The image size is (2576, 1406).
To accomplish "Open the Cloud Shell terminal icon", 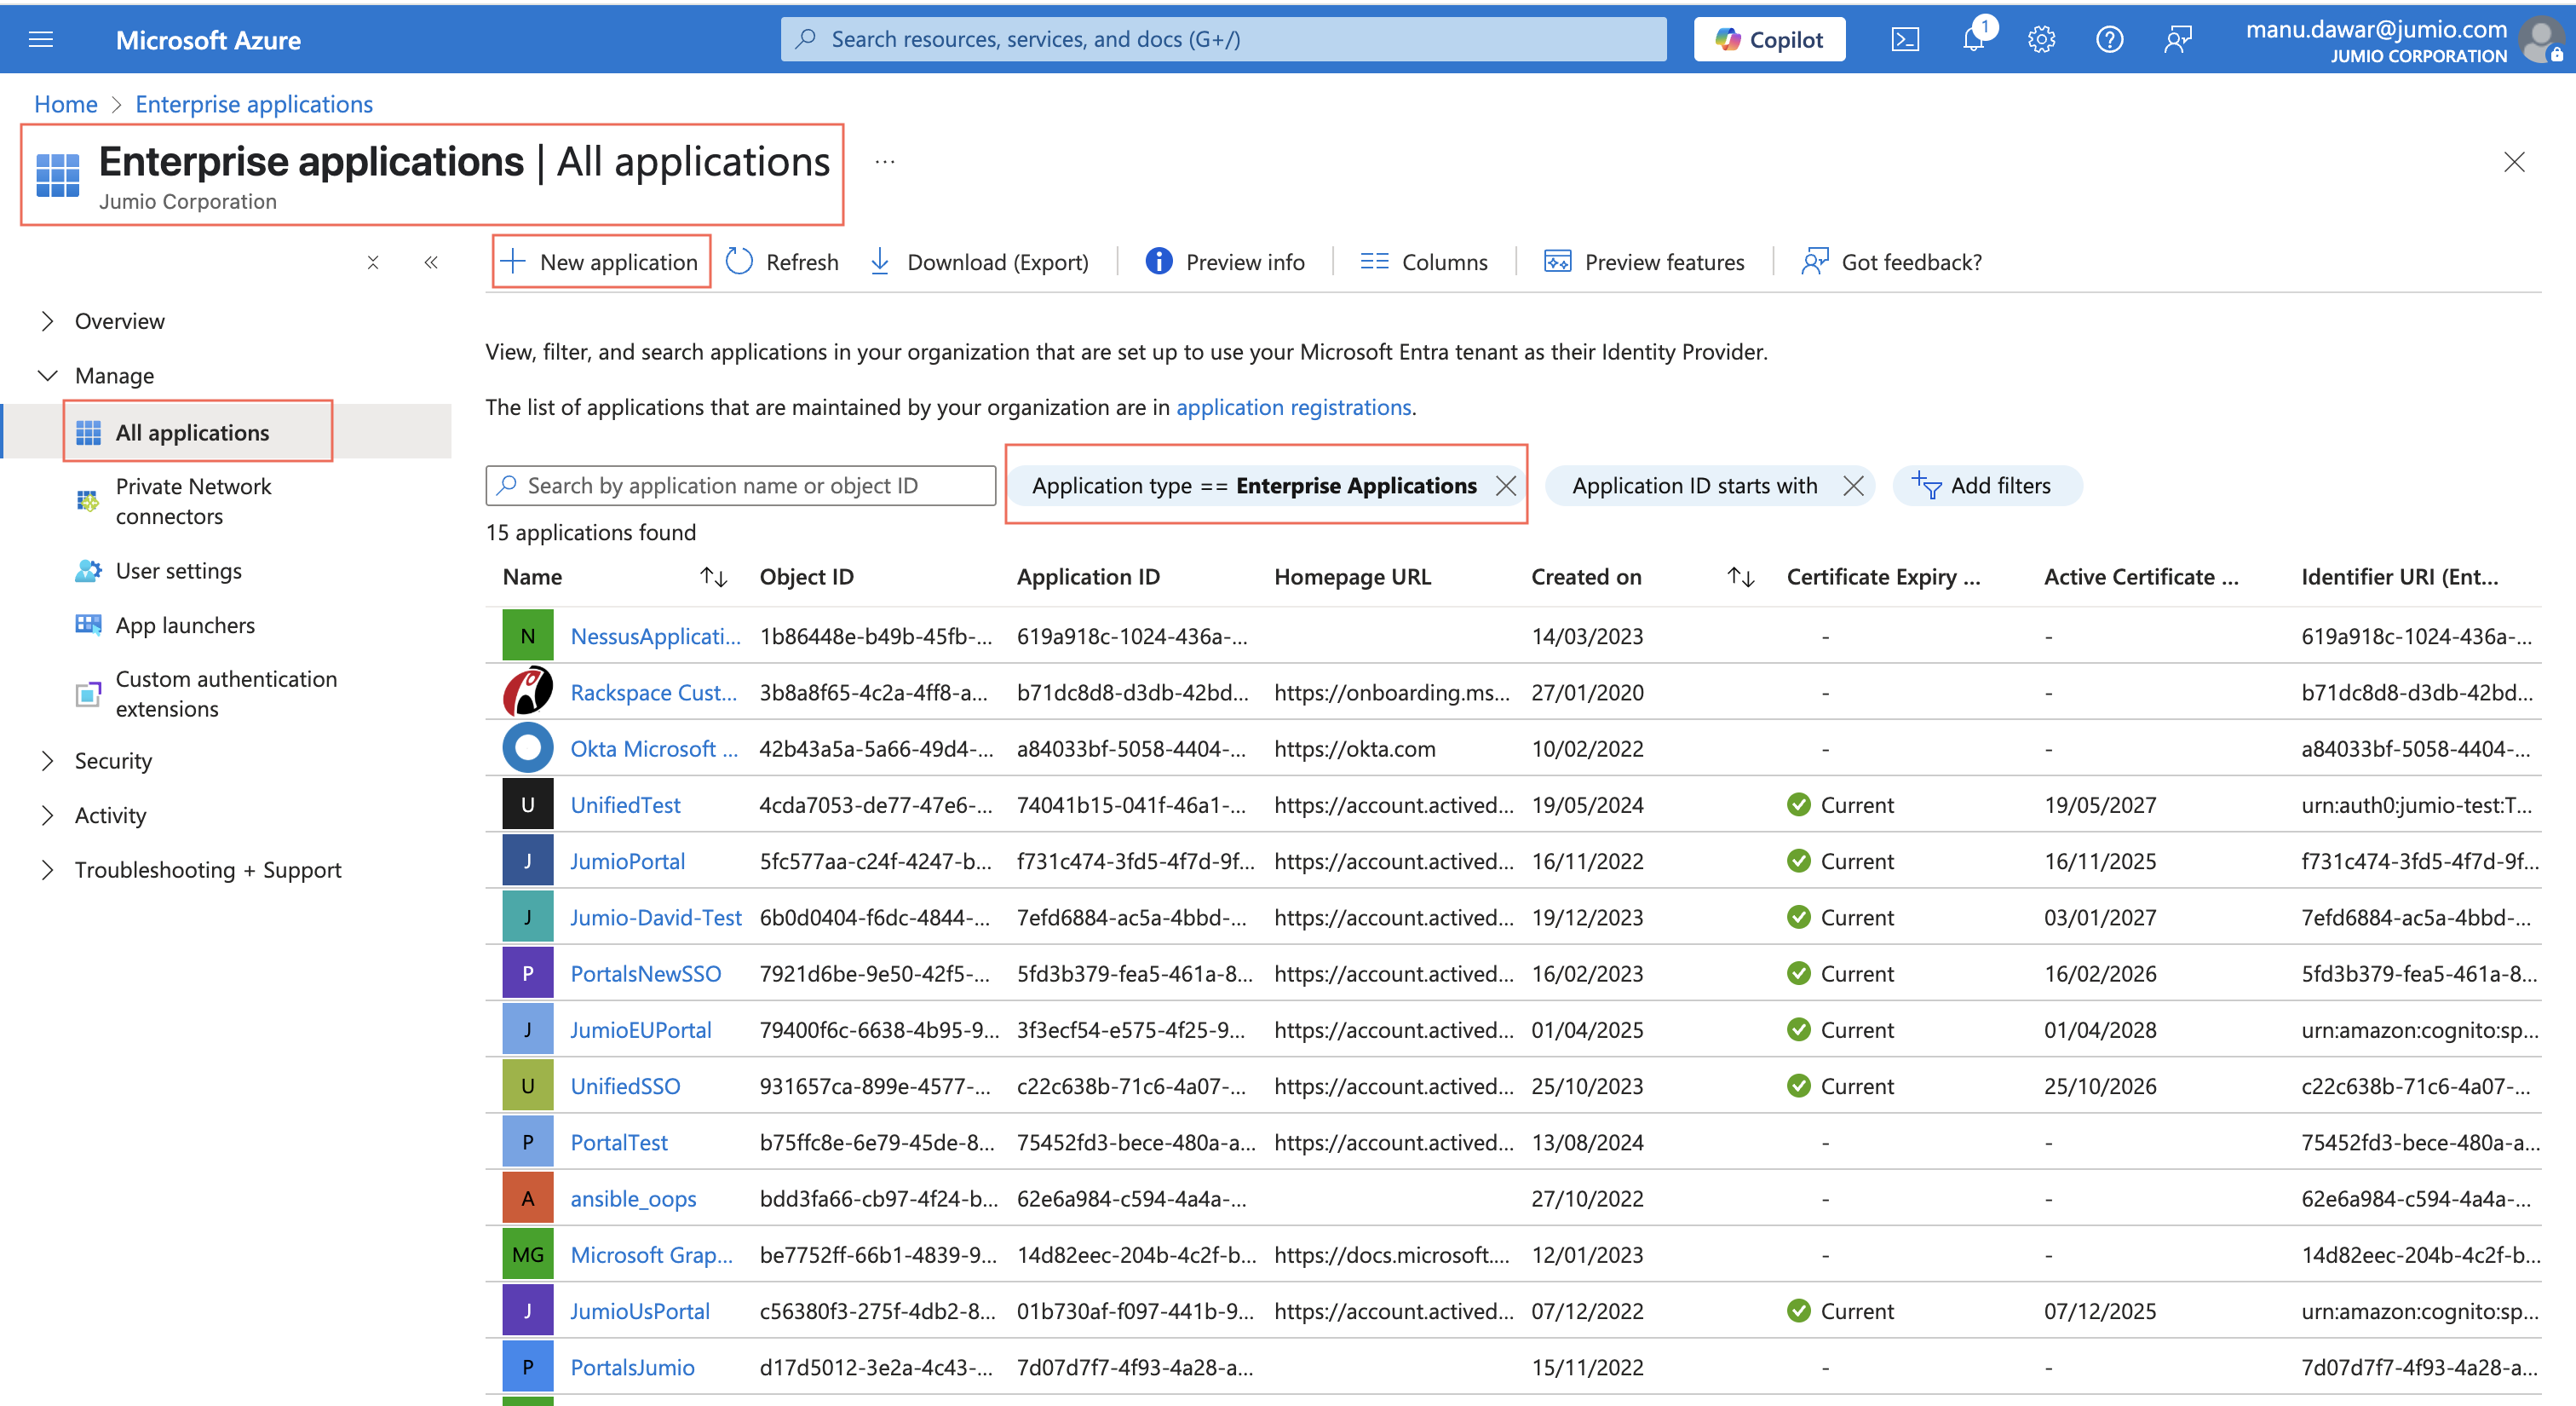I will coord(1904,39).
